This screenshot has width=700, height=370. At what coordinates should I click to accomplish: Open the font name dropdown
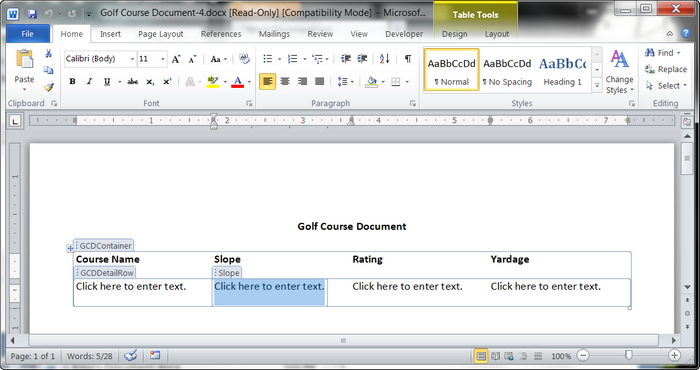point(132,59)
